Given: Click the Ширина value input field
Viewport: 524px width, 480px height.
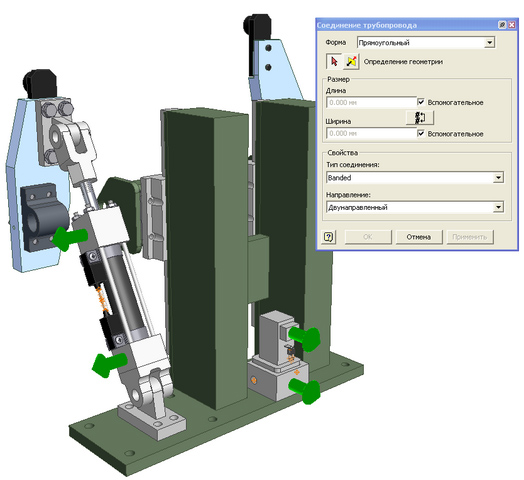Looking at the screenshot, I should tap(371, 133).
